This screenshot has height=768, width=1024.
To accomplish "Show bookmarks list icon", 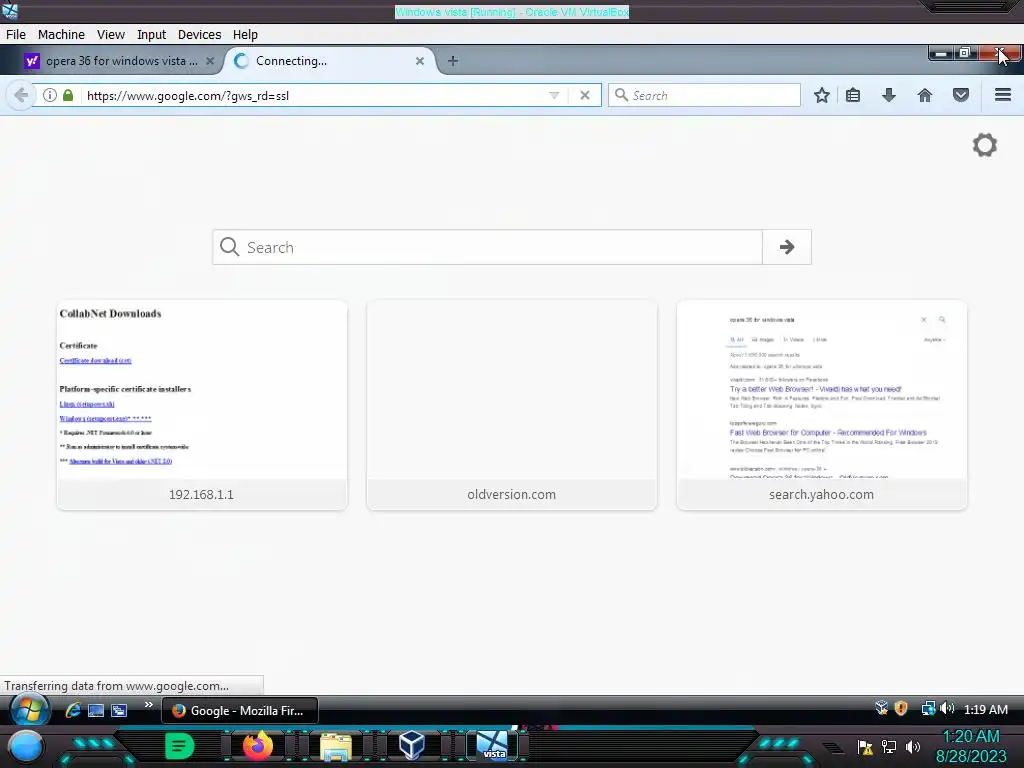I will [x=853, y=95].
